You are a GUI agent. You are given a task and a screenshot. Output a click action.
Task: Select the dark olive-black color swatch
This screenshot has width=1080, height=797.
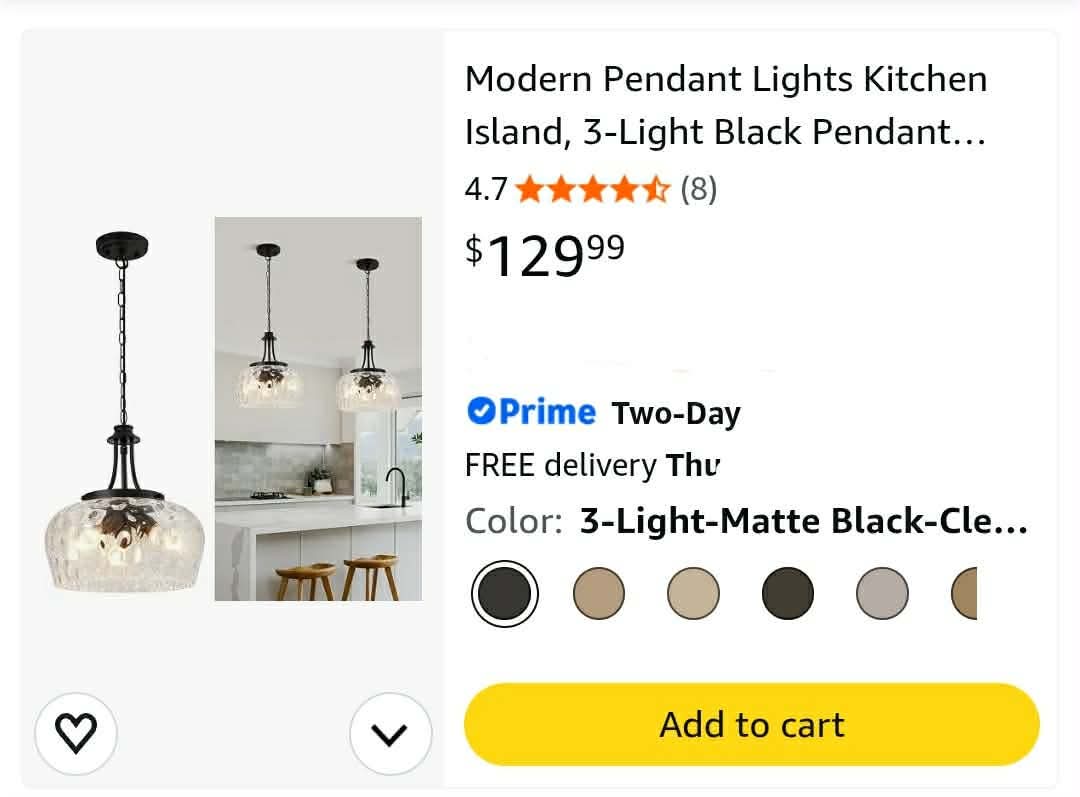pyautogui.click(x=788, y=594)
